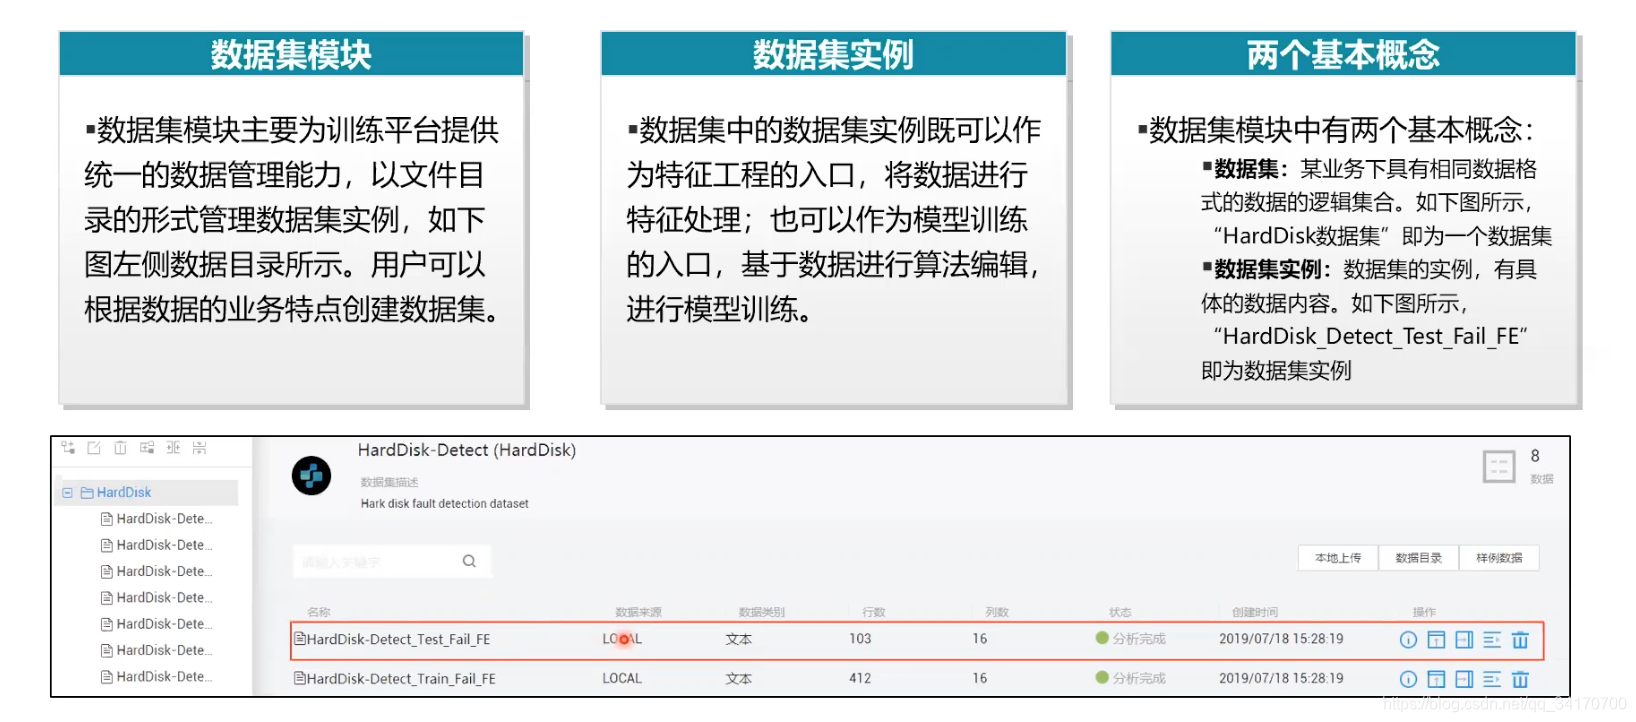Click the 文本 category in the Test_Fail_FE row

point(739,639)
